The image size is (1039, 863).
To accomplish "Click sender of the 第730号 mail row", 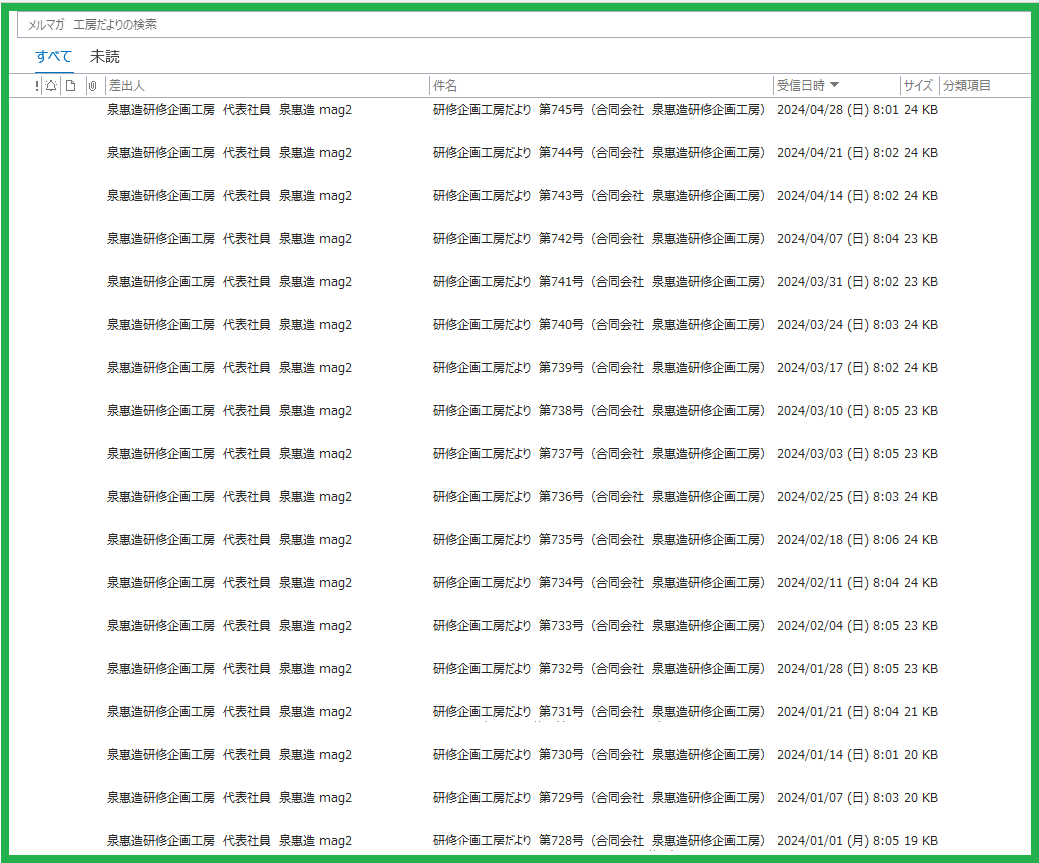I will tap(229, 755).
